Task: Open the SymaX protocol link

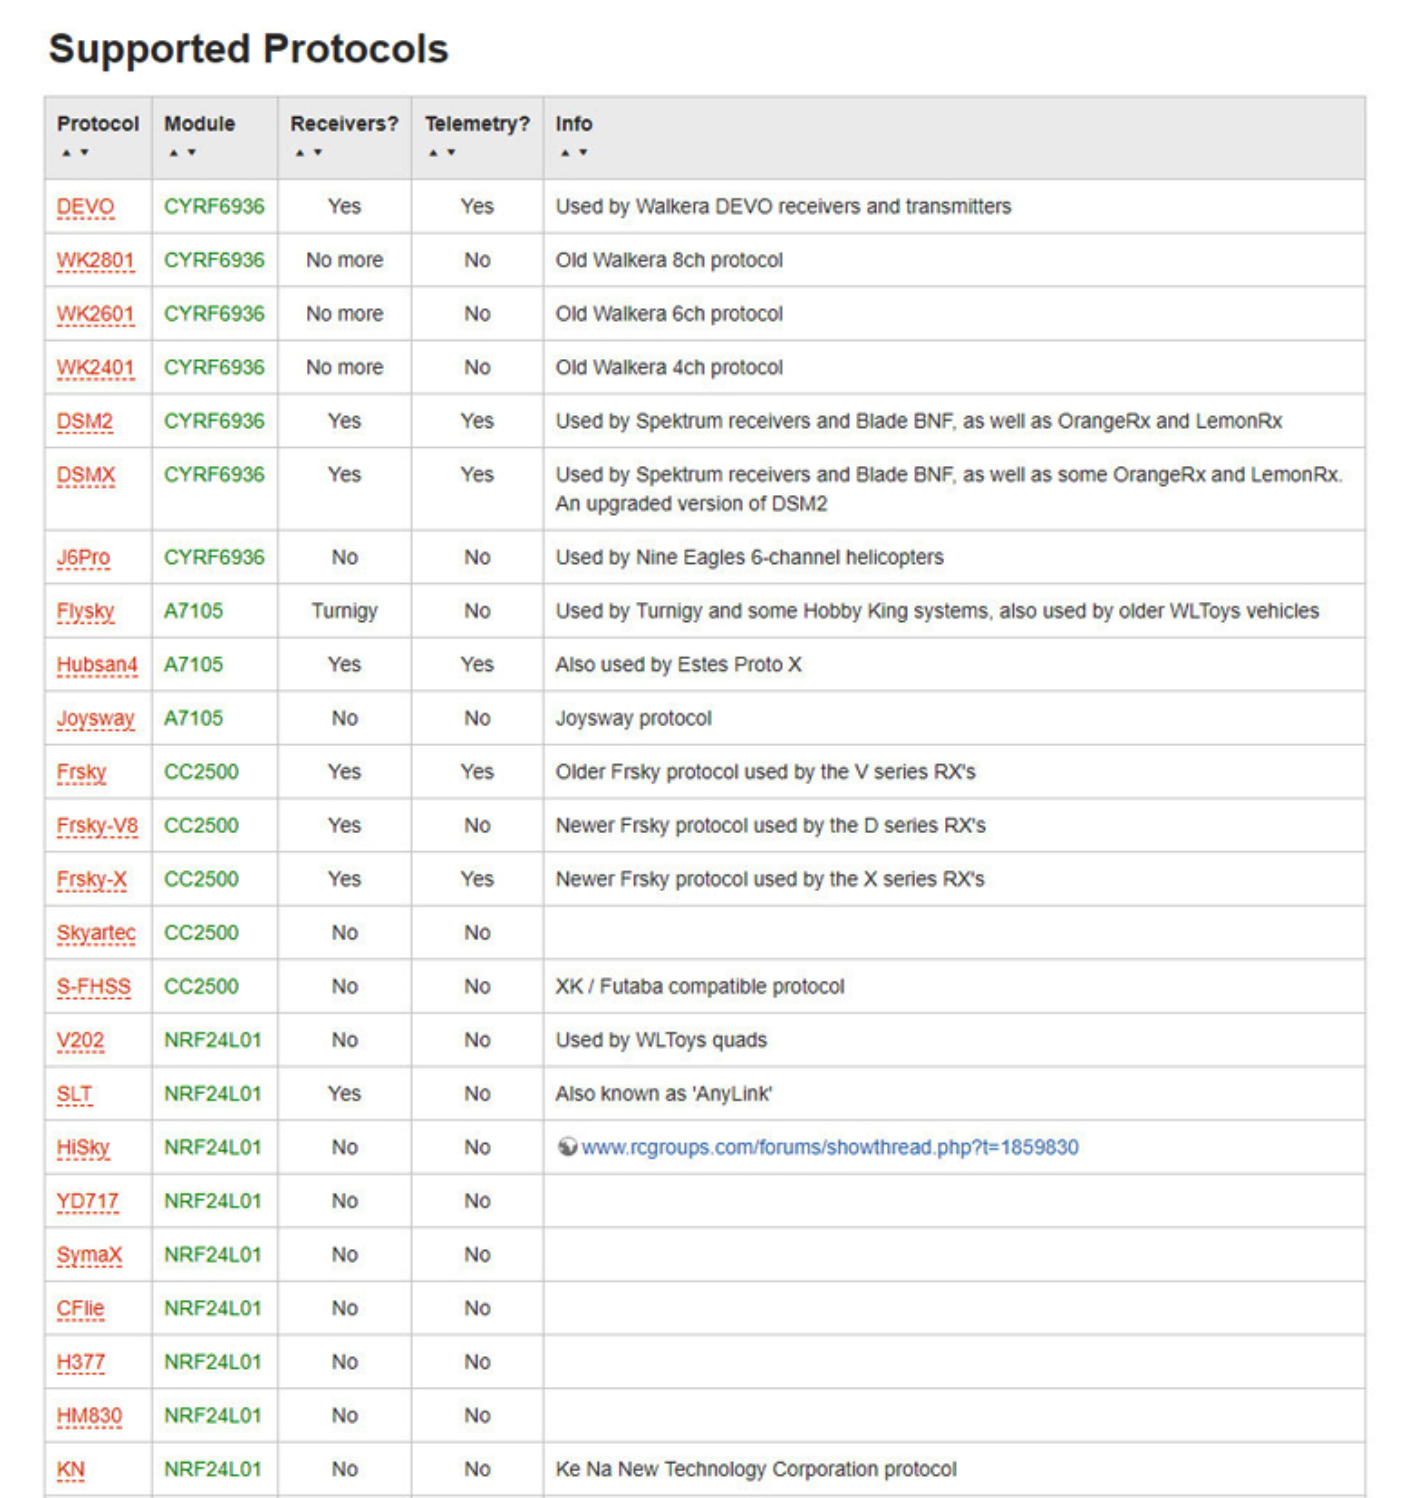Action: coord(89,1255)
